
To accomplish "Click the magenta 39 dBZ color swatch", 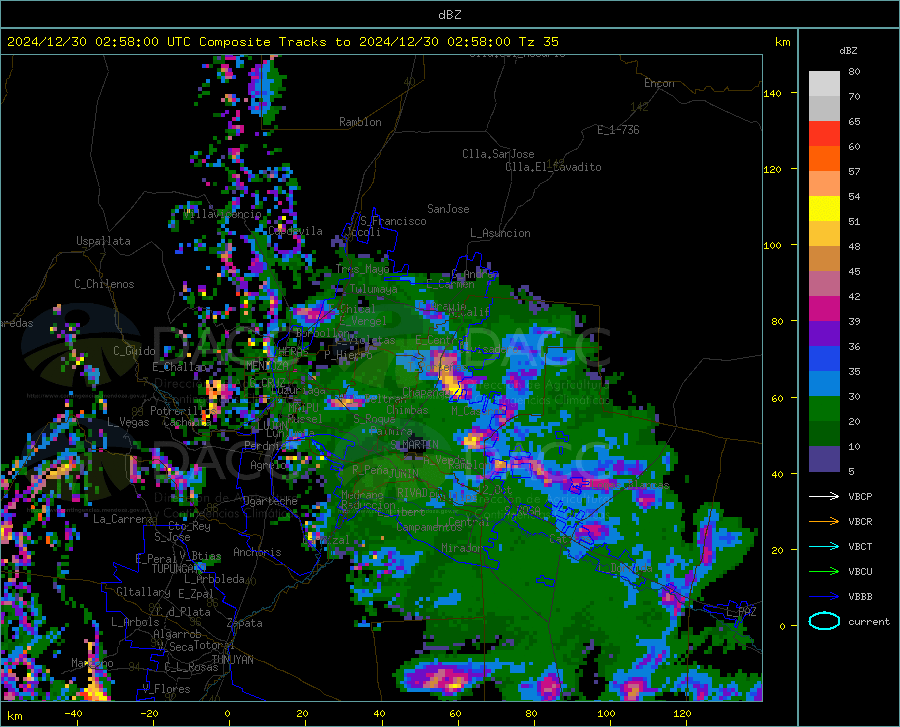I will [824, 309].
